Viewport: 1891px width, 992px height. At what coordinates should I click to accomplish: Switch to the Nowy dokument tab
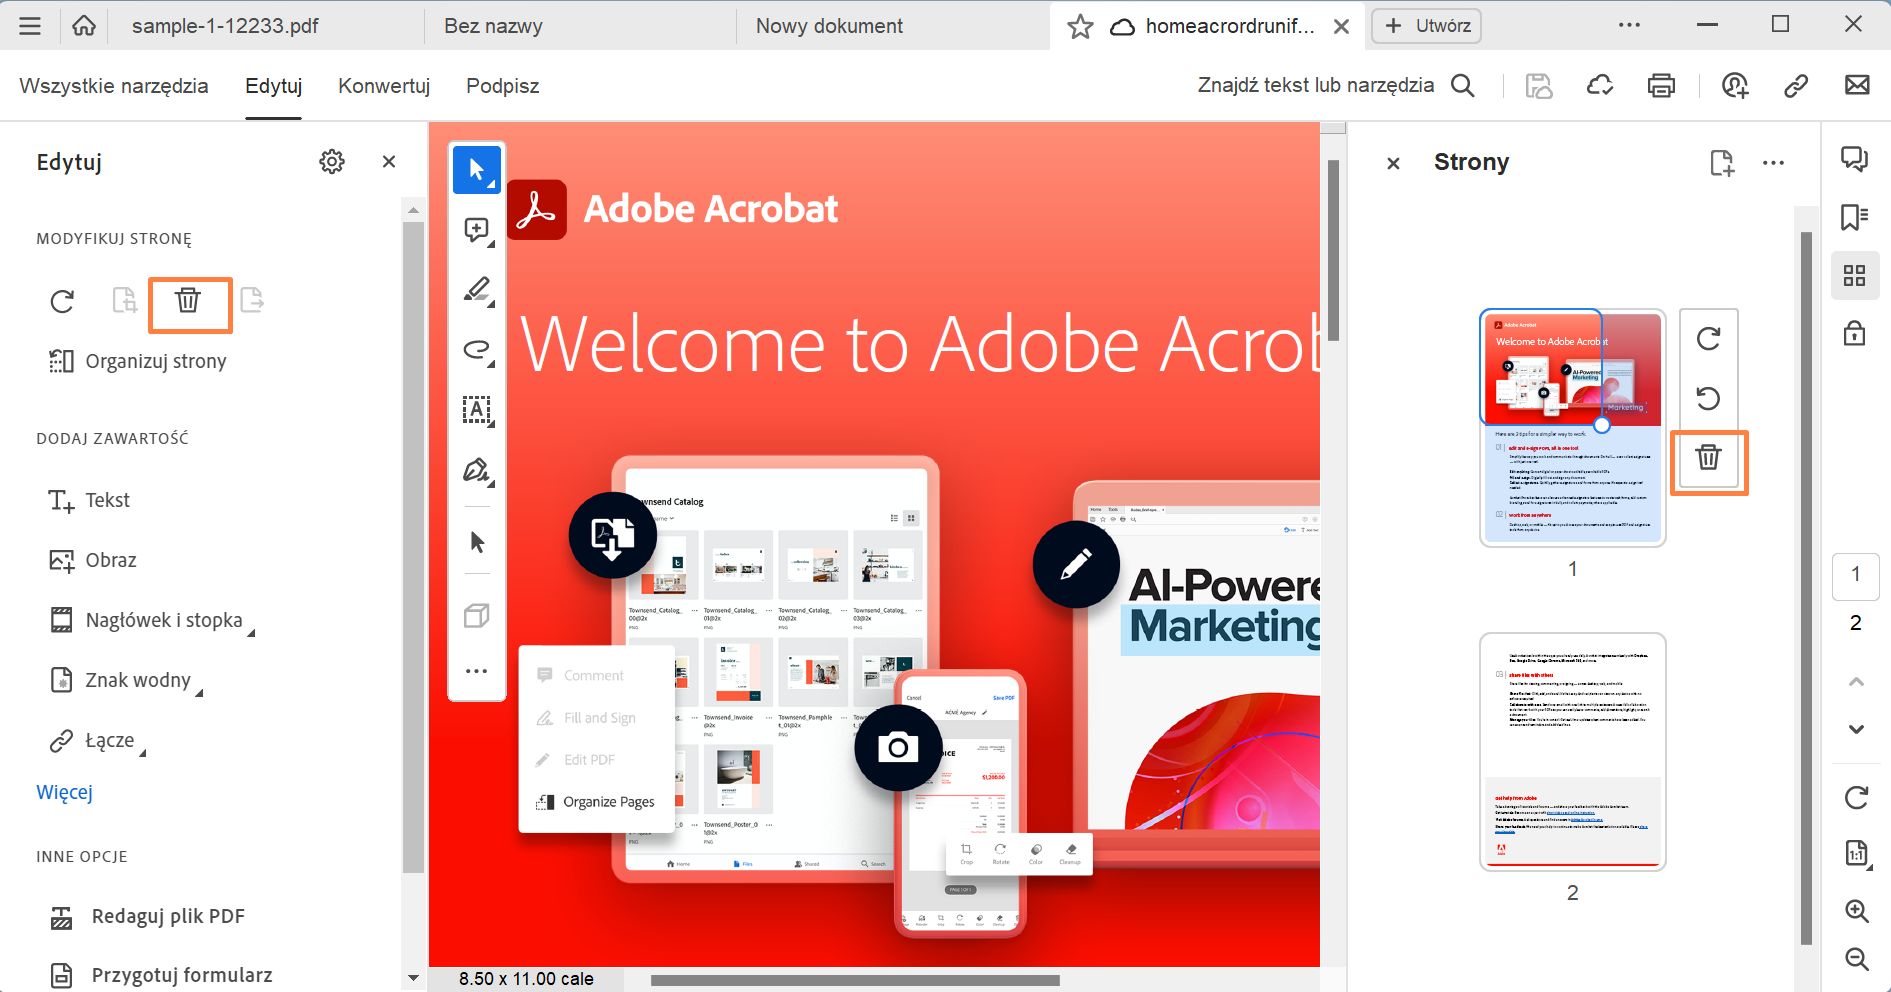click(829, 26)
